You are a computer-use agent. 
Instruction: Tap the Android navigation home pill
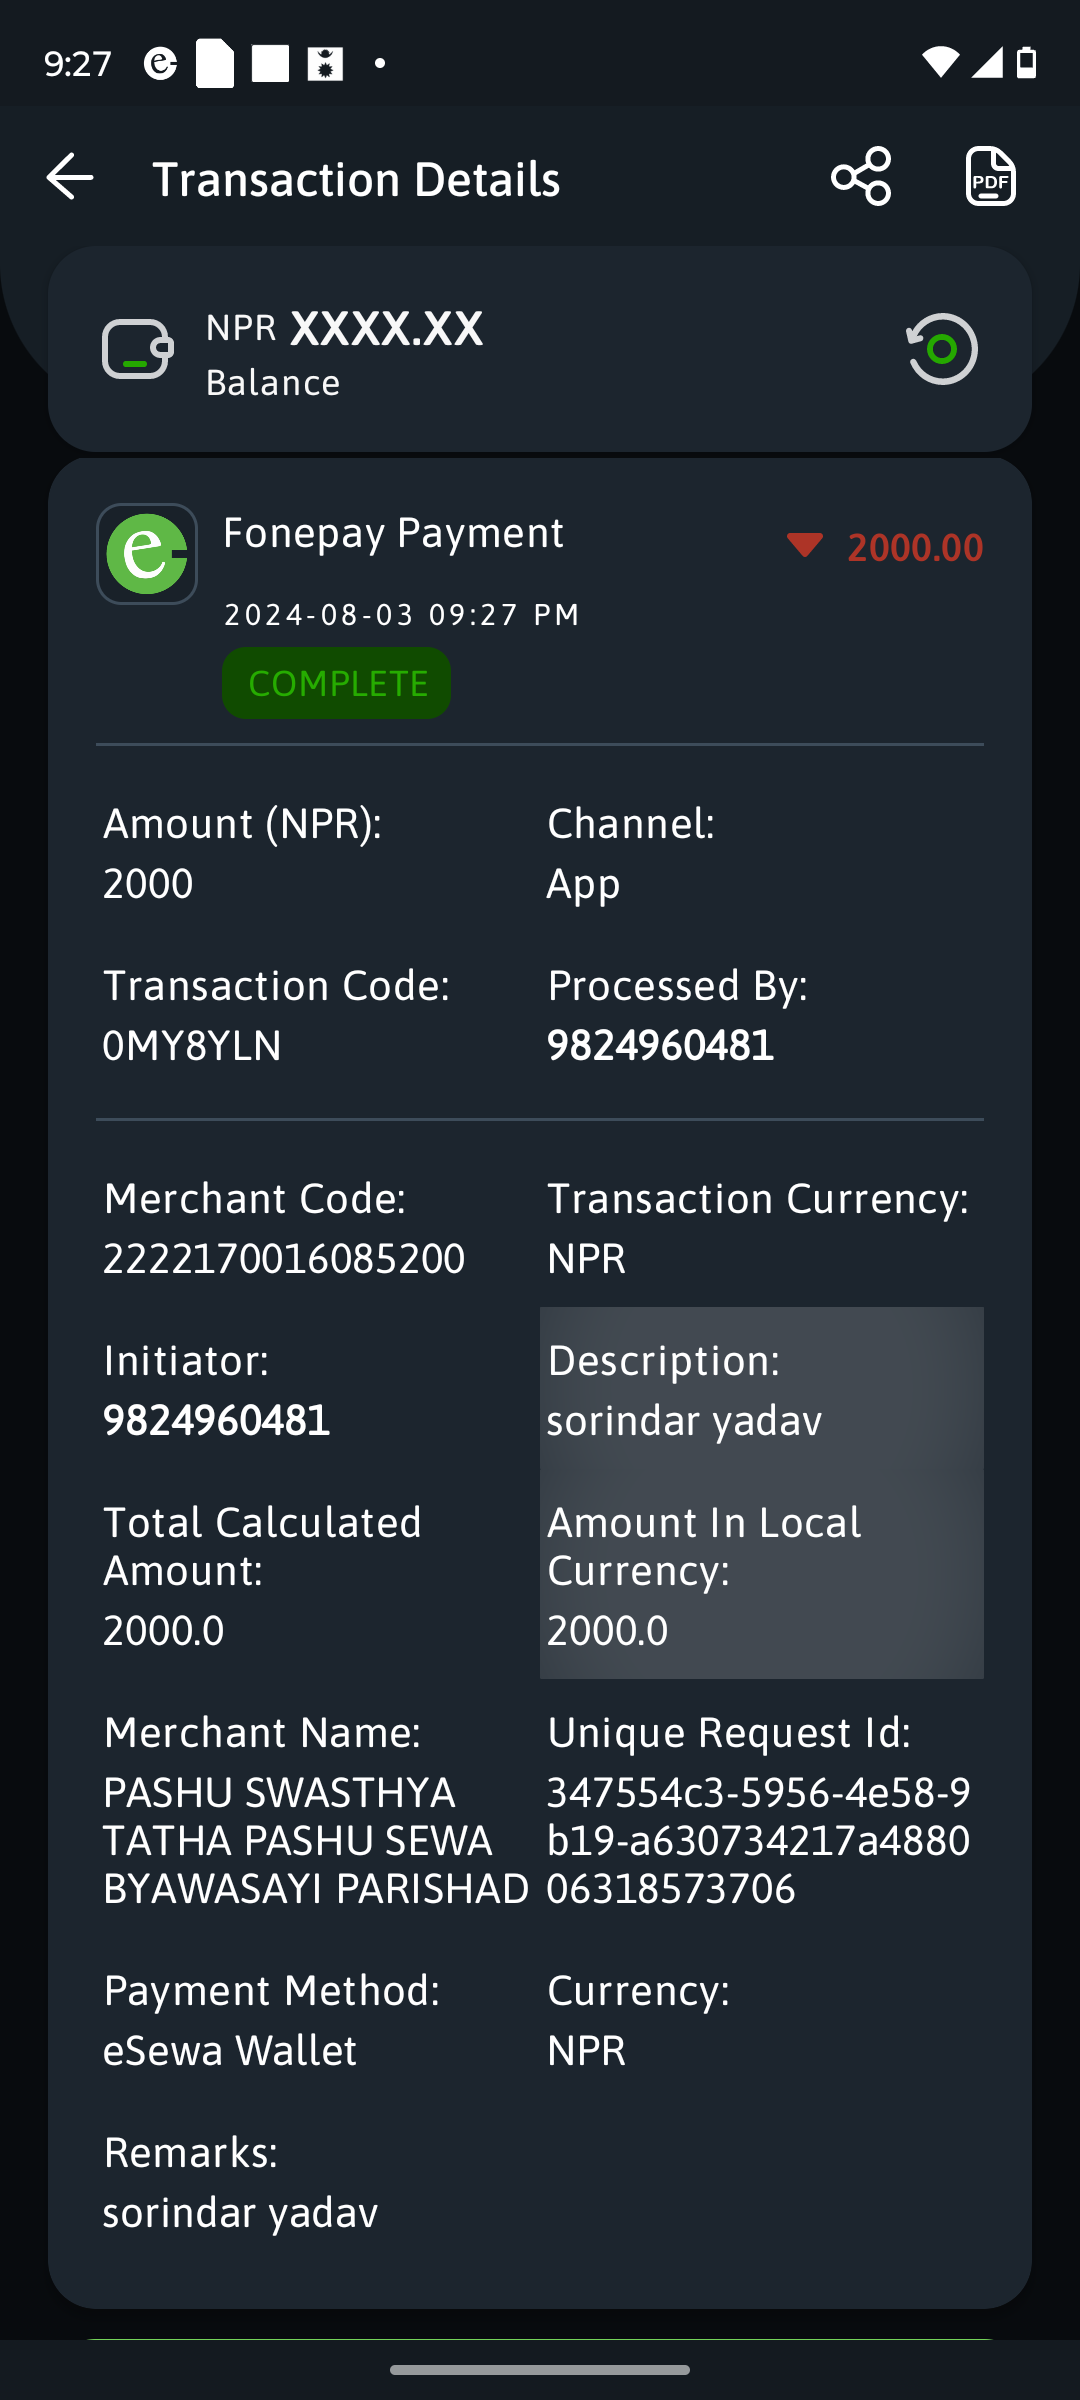click(540, 2370)
